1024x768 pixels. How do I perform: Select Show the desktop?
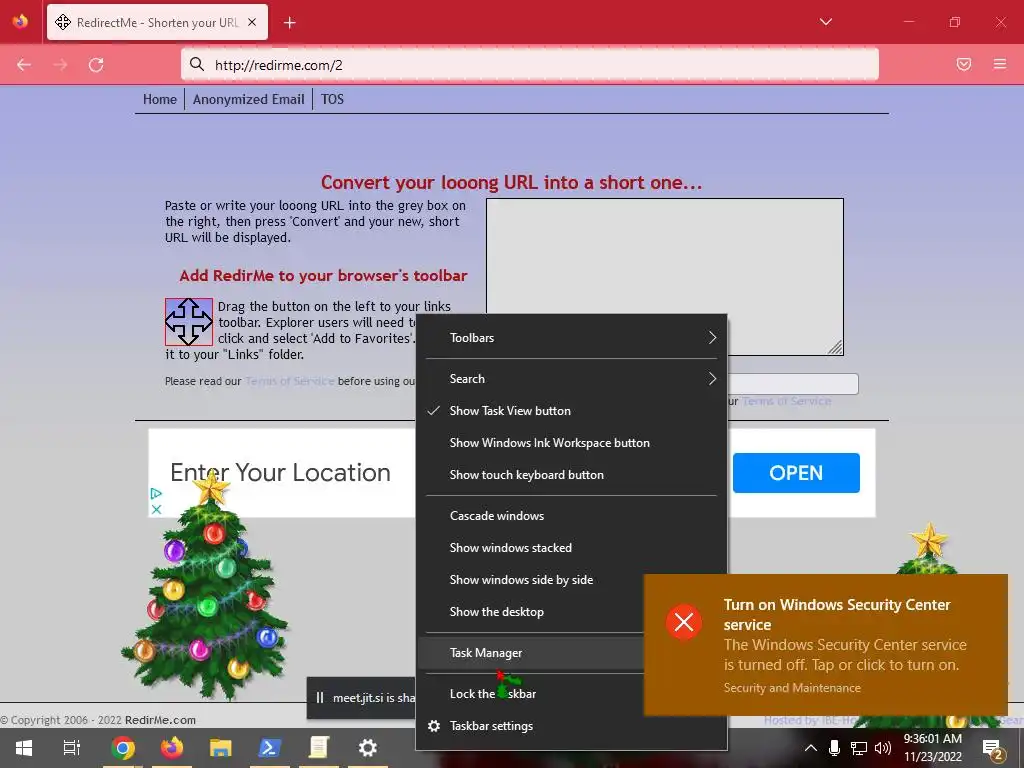(530, 612)
